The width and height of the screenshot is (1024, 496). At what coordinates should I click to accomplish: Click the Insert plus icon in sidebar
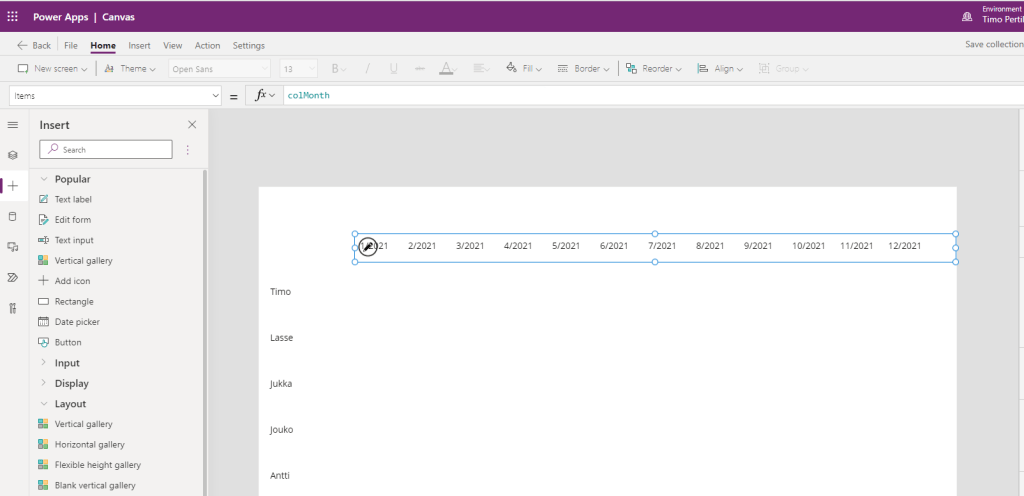(13, 186)
